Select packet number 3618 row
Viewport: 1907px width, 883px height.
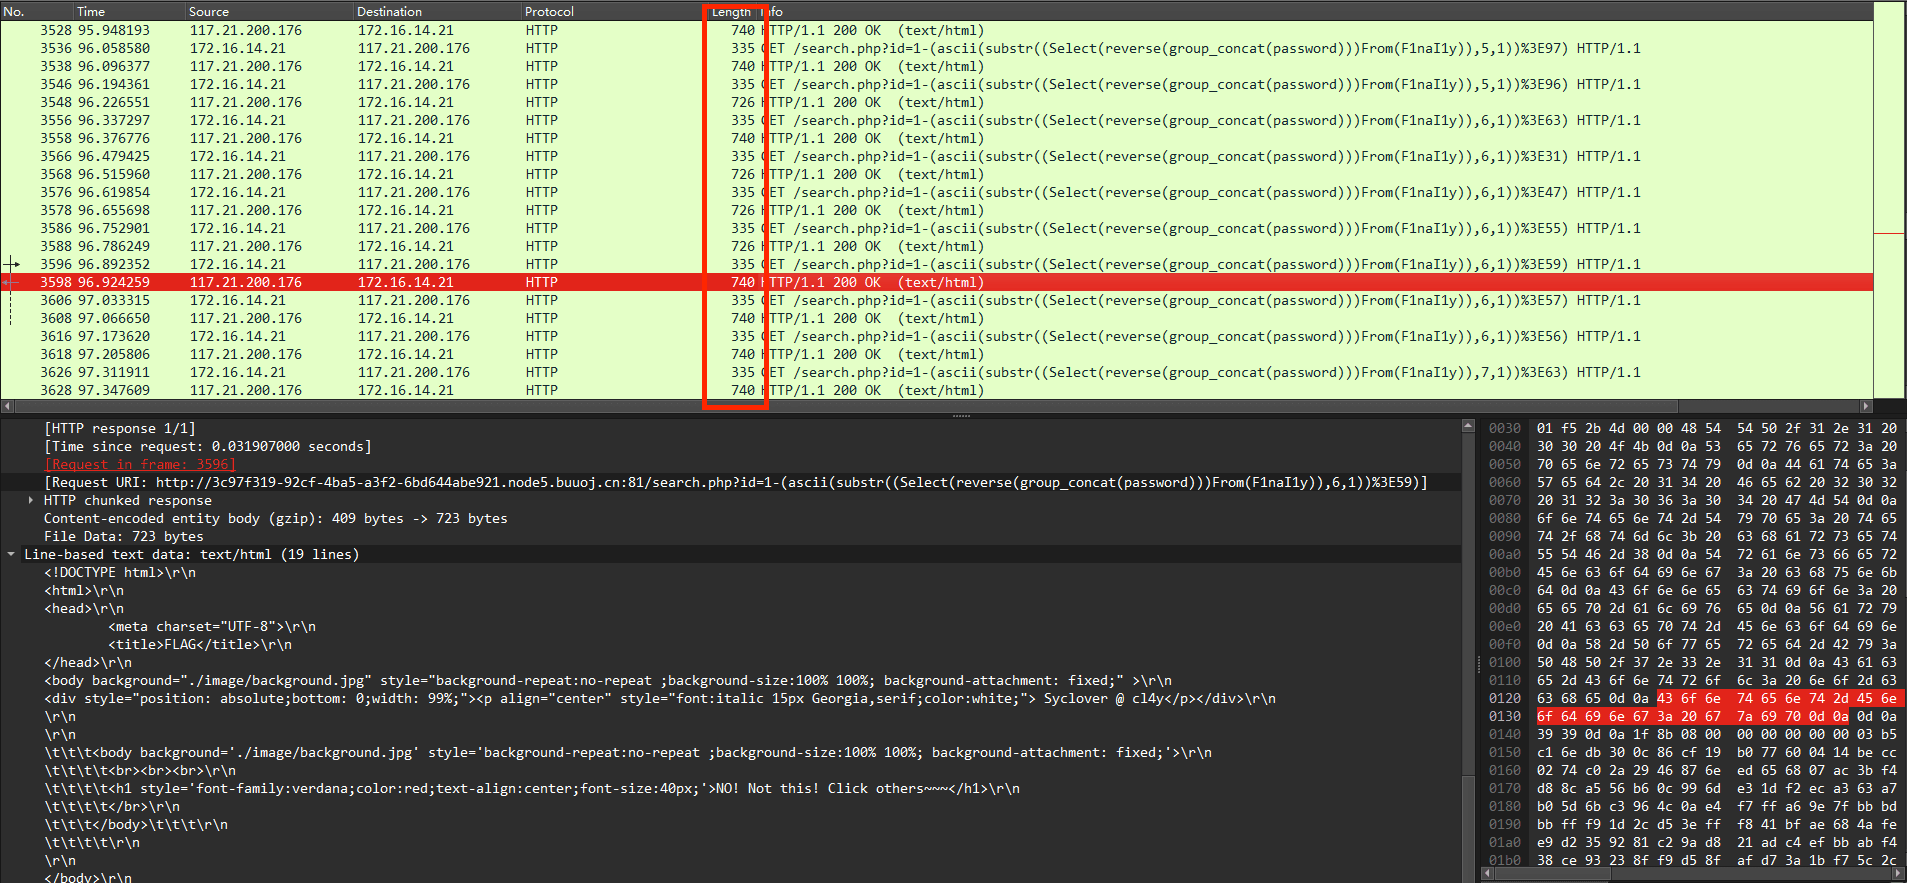coord(936,354)
